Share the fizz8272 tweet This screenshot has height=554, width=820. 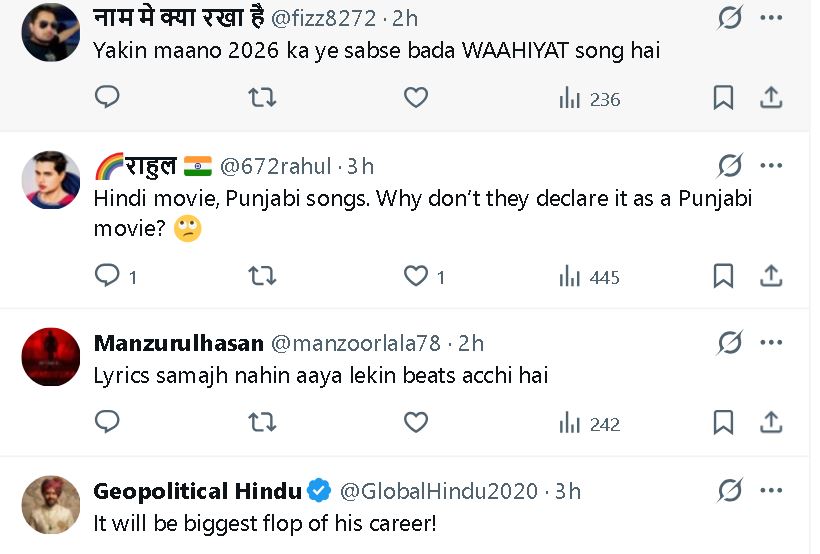pos(771,98)
